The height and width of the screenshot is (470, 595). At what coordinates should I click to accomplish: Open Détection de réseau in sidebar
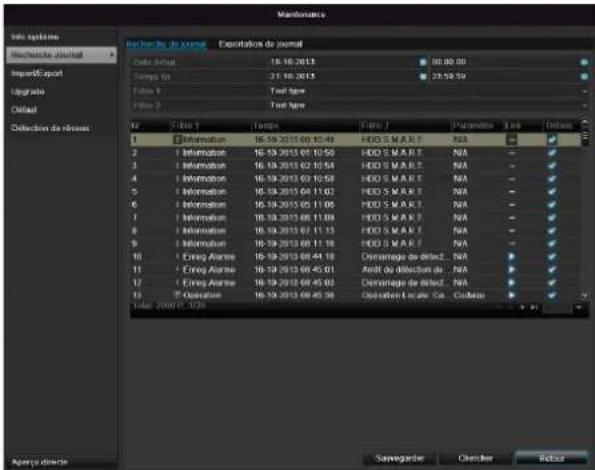(x=50, y=128)
